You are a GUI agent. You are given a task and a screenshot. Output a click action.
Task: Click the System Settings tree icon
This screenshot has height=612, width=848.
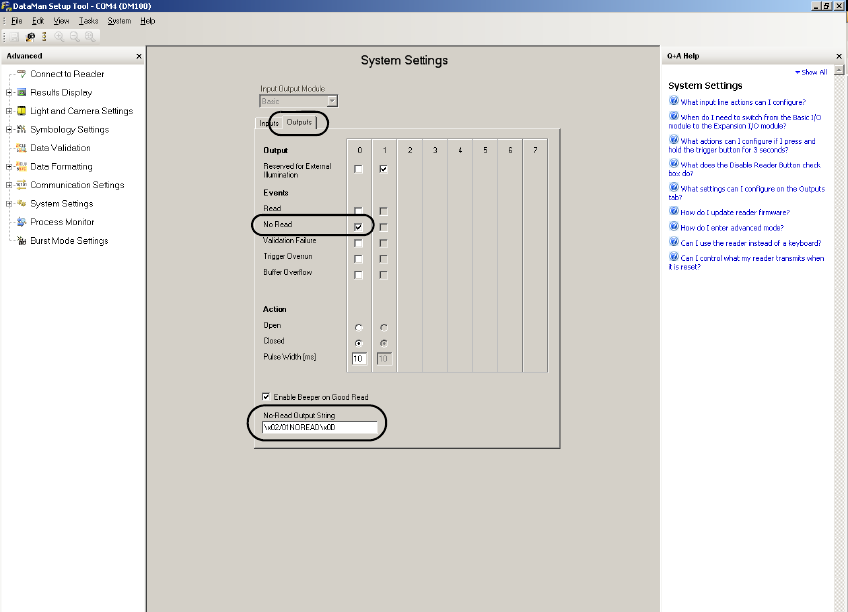(x=22, y=203)
